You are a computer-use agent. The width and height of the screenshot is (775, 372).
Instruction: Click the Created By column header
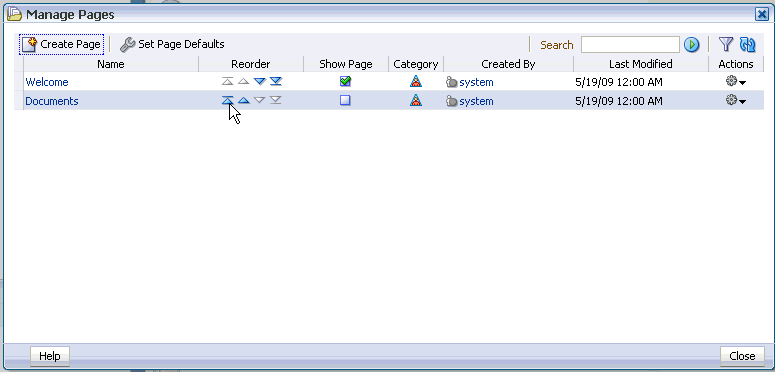tap(508, 64)
